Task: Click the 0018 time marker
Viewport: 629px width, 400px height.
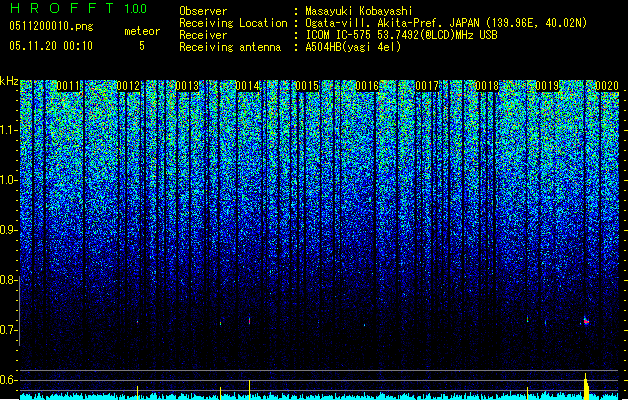Action: click(x=487, y=86)
